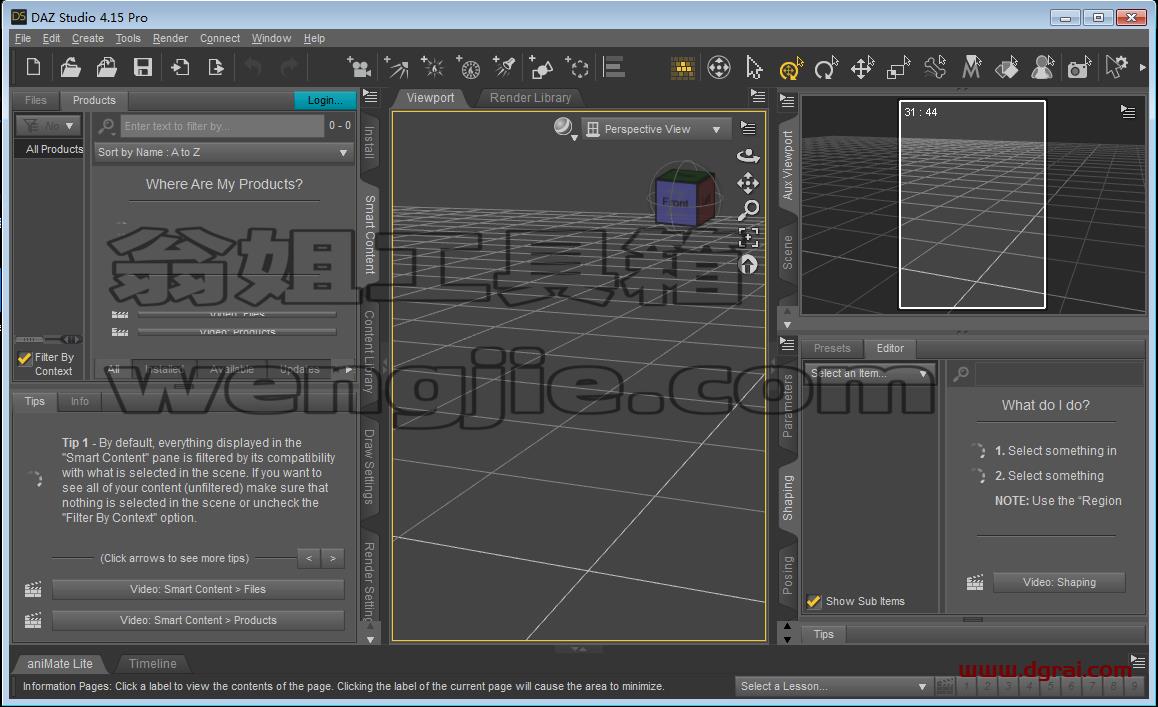Viewport: 1158px width, 707px height.
Task: Select the Spot Render camera tool
Action: (x=1079, y=68)
